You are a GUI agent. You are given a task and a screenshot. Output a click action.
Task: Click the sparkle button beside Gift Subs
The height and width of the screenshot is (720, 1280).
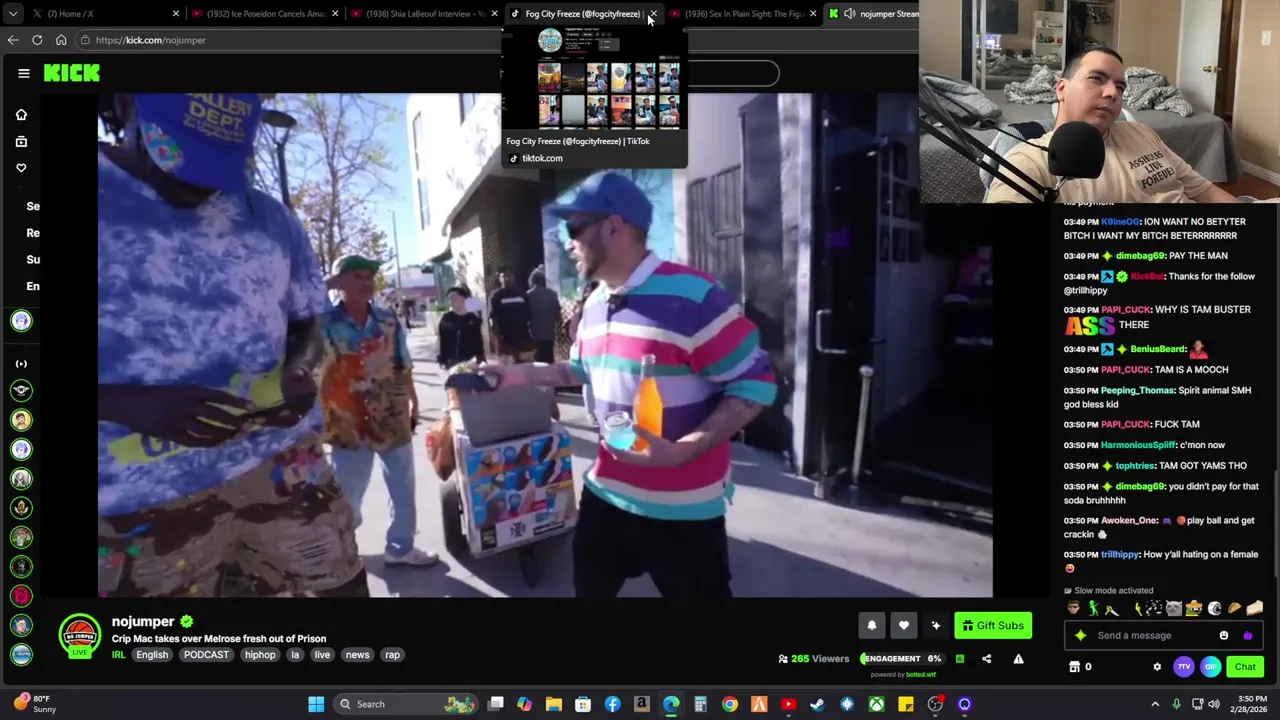point(935,626)
